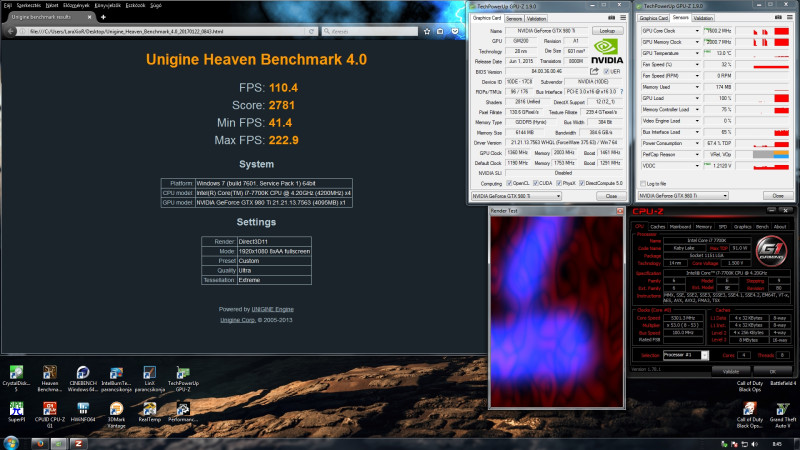
Task: Switch to Validation tab in left GPU-Z window
Action: [x=536, y=19]
